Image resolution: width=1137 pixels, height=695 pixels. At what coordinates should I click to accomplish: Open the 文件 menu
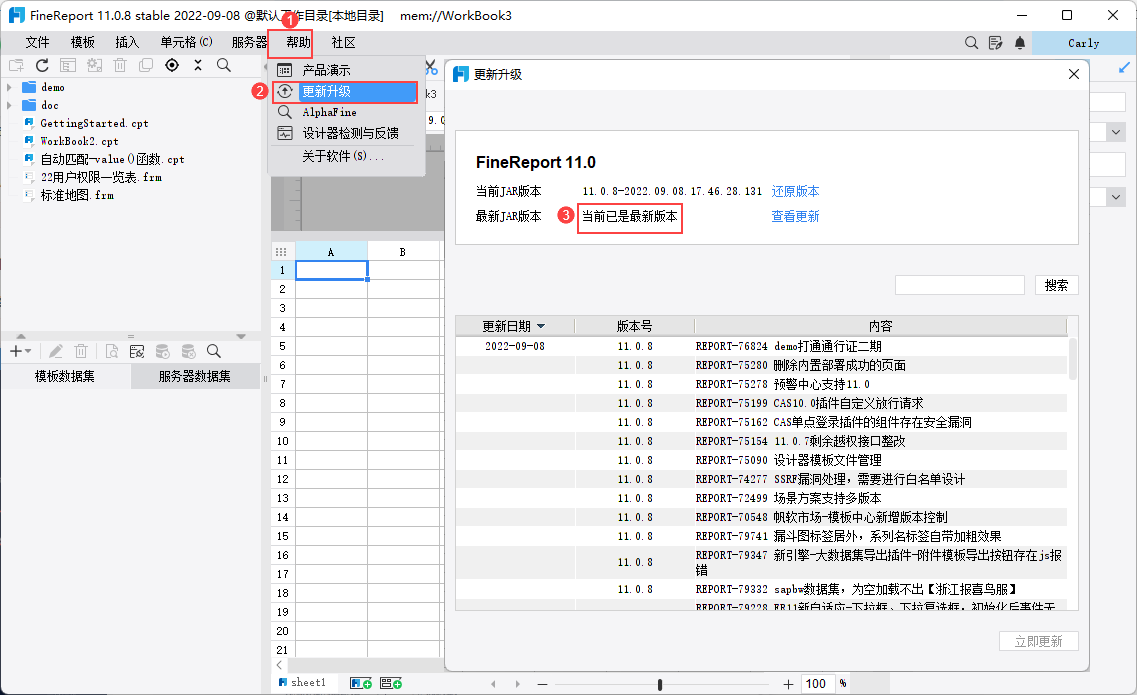(37, 43)
